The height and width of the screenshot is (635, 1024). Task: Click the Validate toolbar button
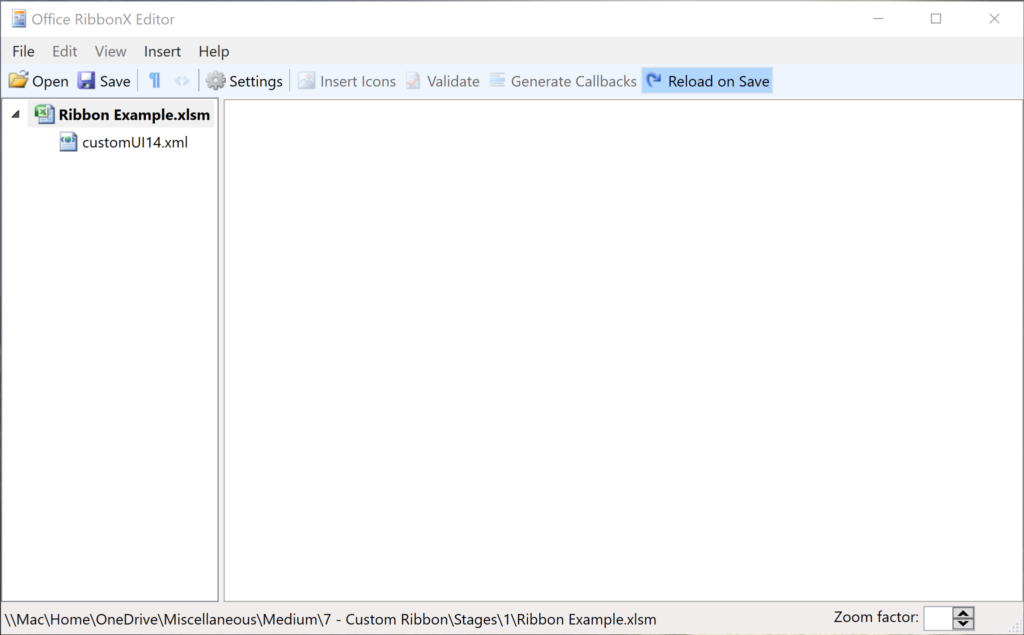(442, 81)
